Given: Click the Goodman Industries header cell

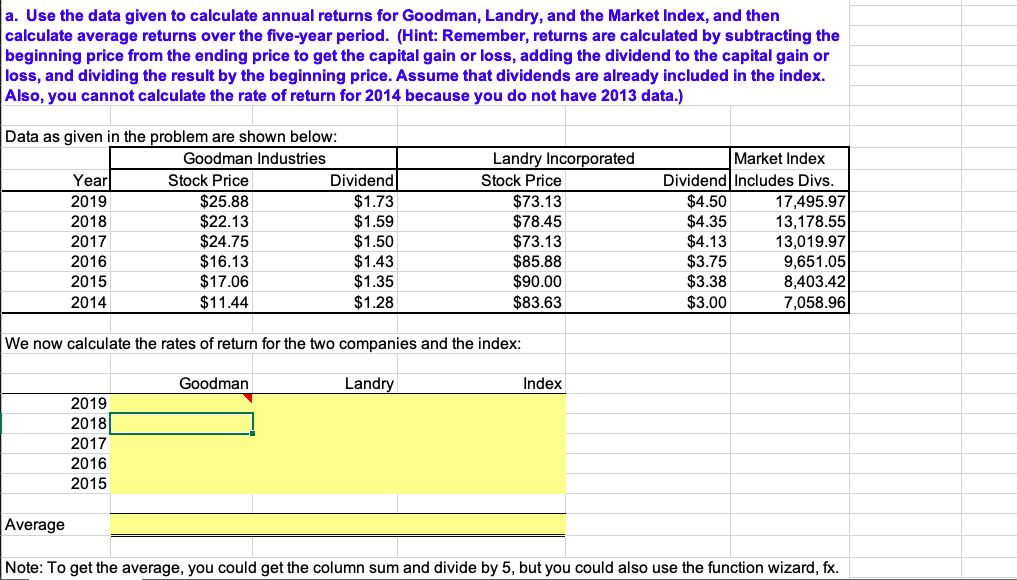Looking at the screenshot, I should coord(254,158).
